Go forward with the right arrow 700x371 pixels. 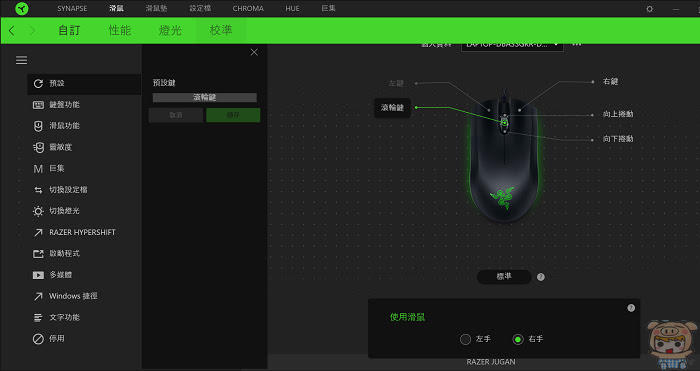[32, 30]
